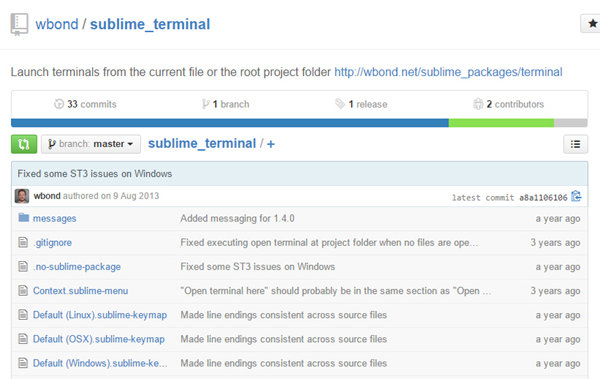
Task: Click the messages folder icon
Action: tap(24, 218)
